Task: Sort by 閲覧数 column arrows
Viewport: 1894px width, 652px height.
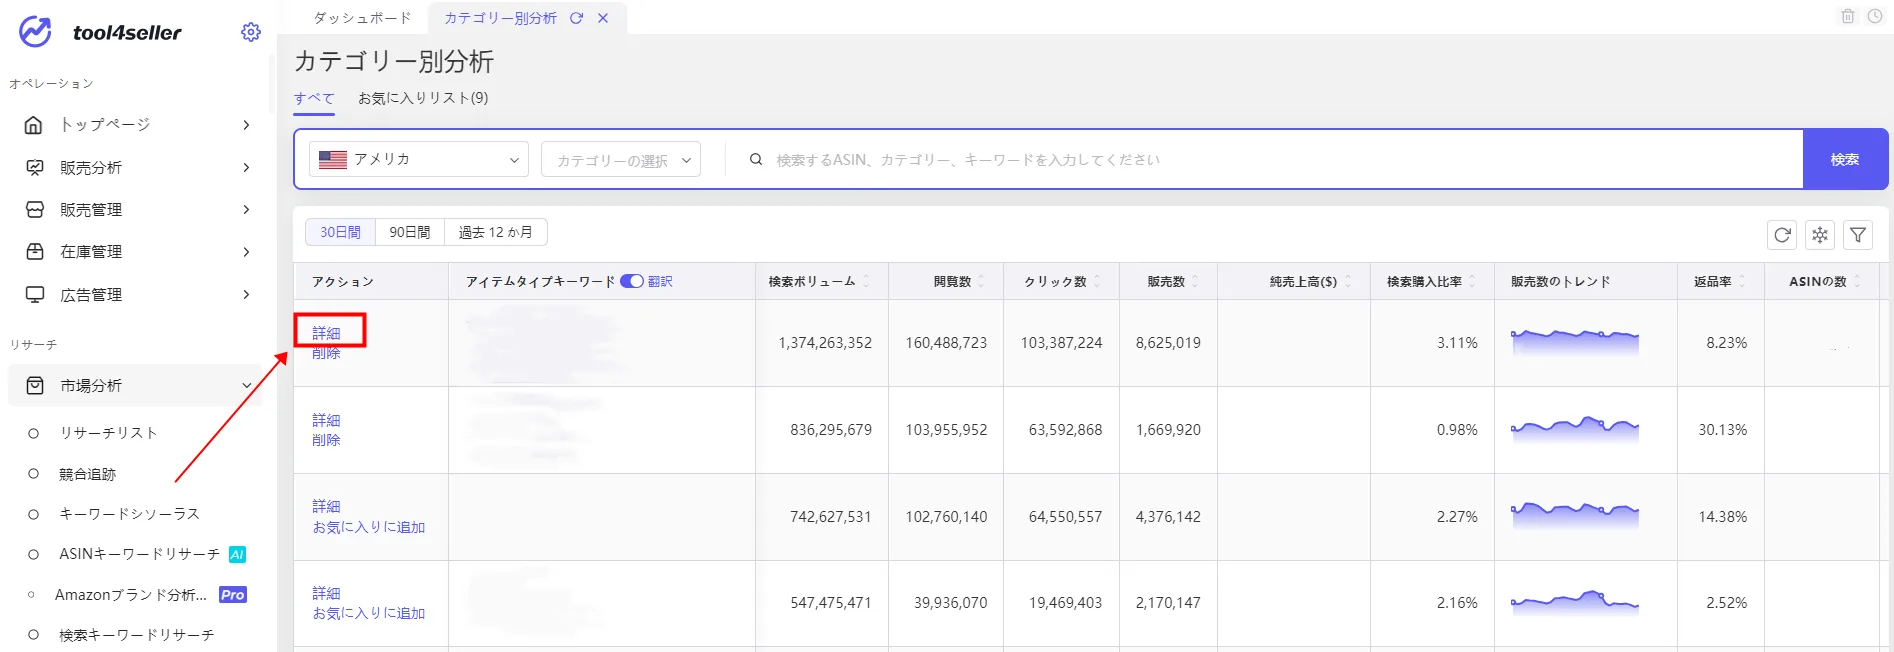Action: click(x=981, y=282)
